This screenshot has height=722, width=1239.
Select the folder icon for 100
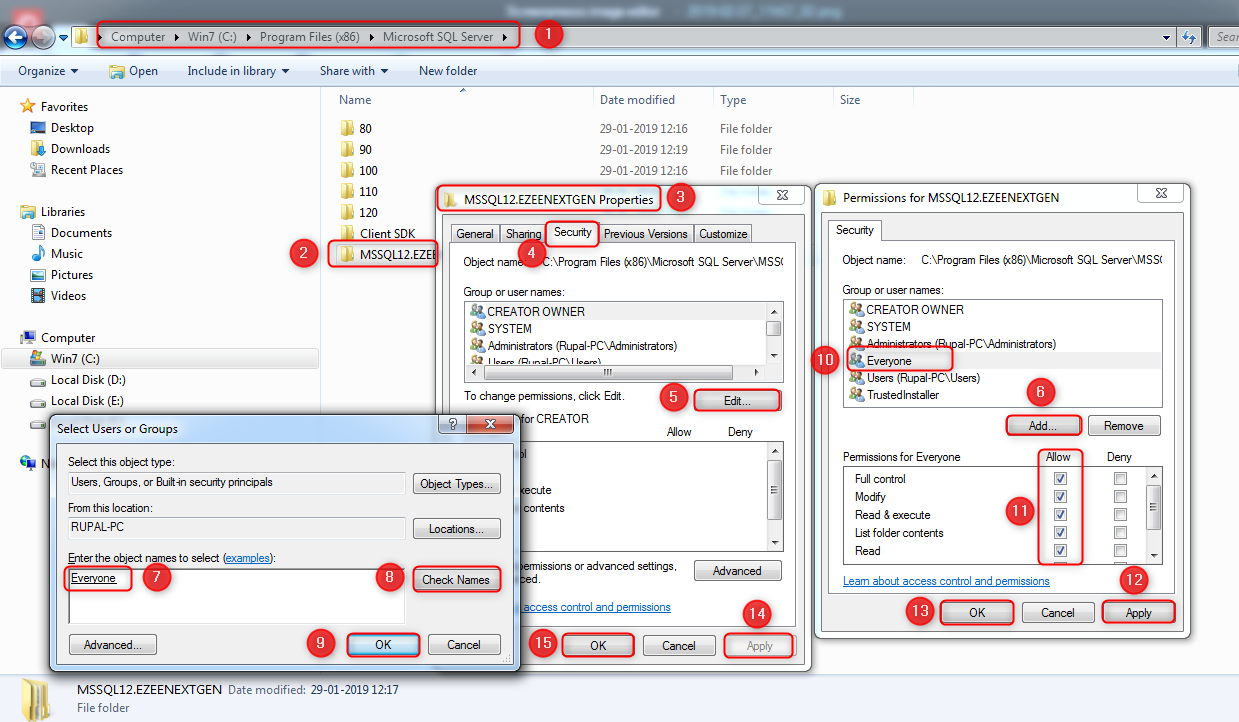347,170
